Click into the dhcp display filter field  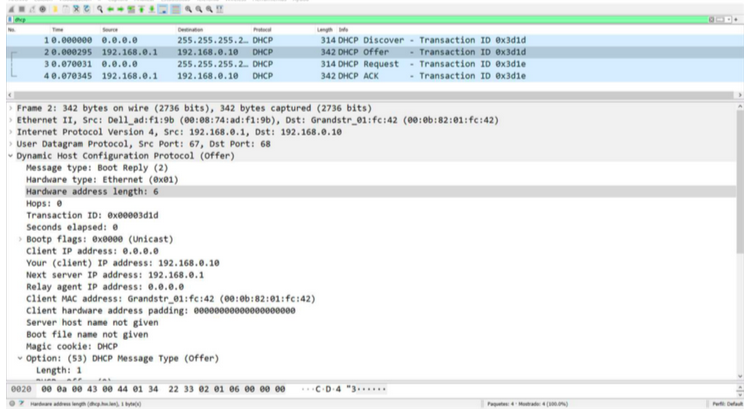coord(361,19)
